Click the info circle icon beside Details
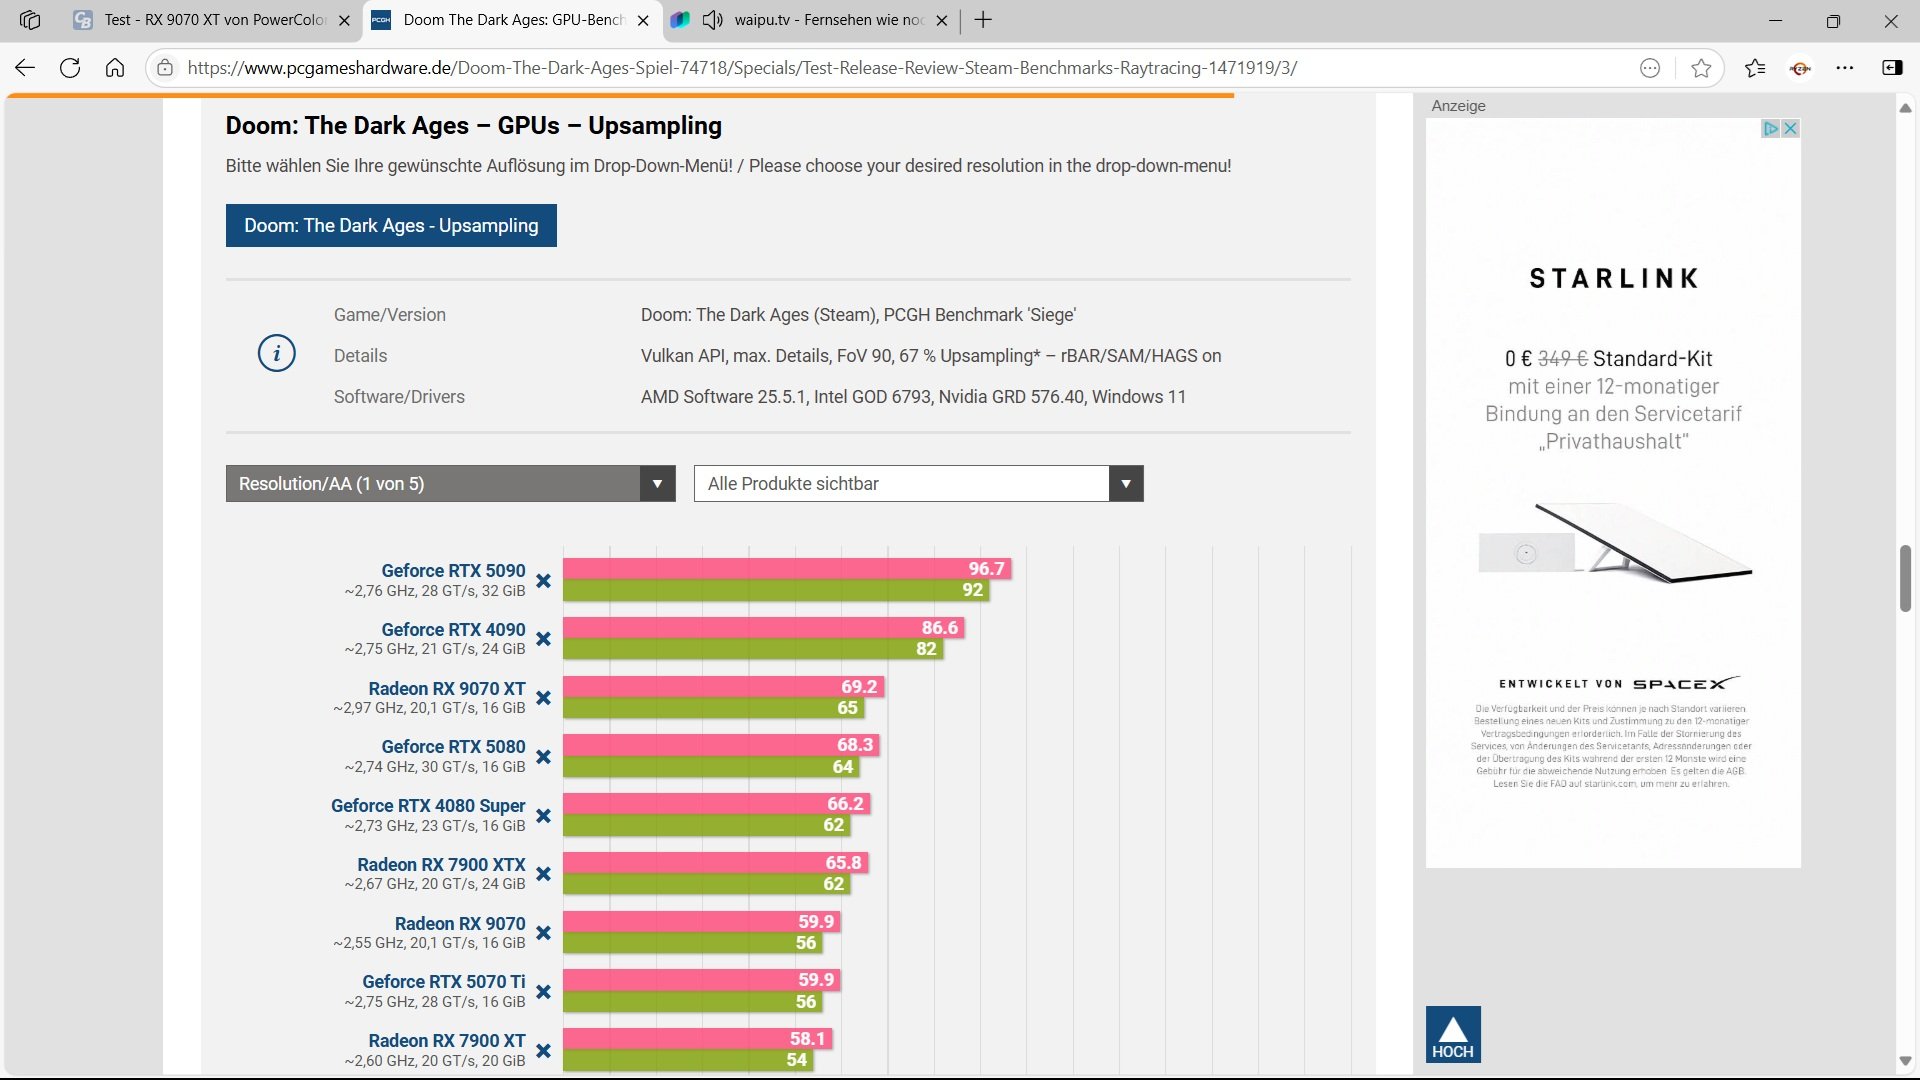 point(277,354)
